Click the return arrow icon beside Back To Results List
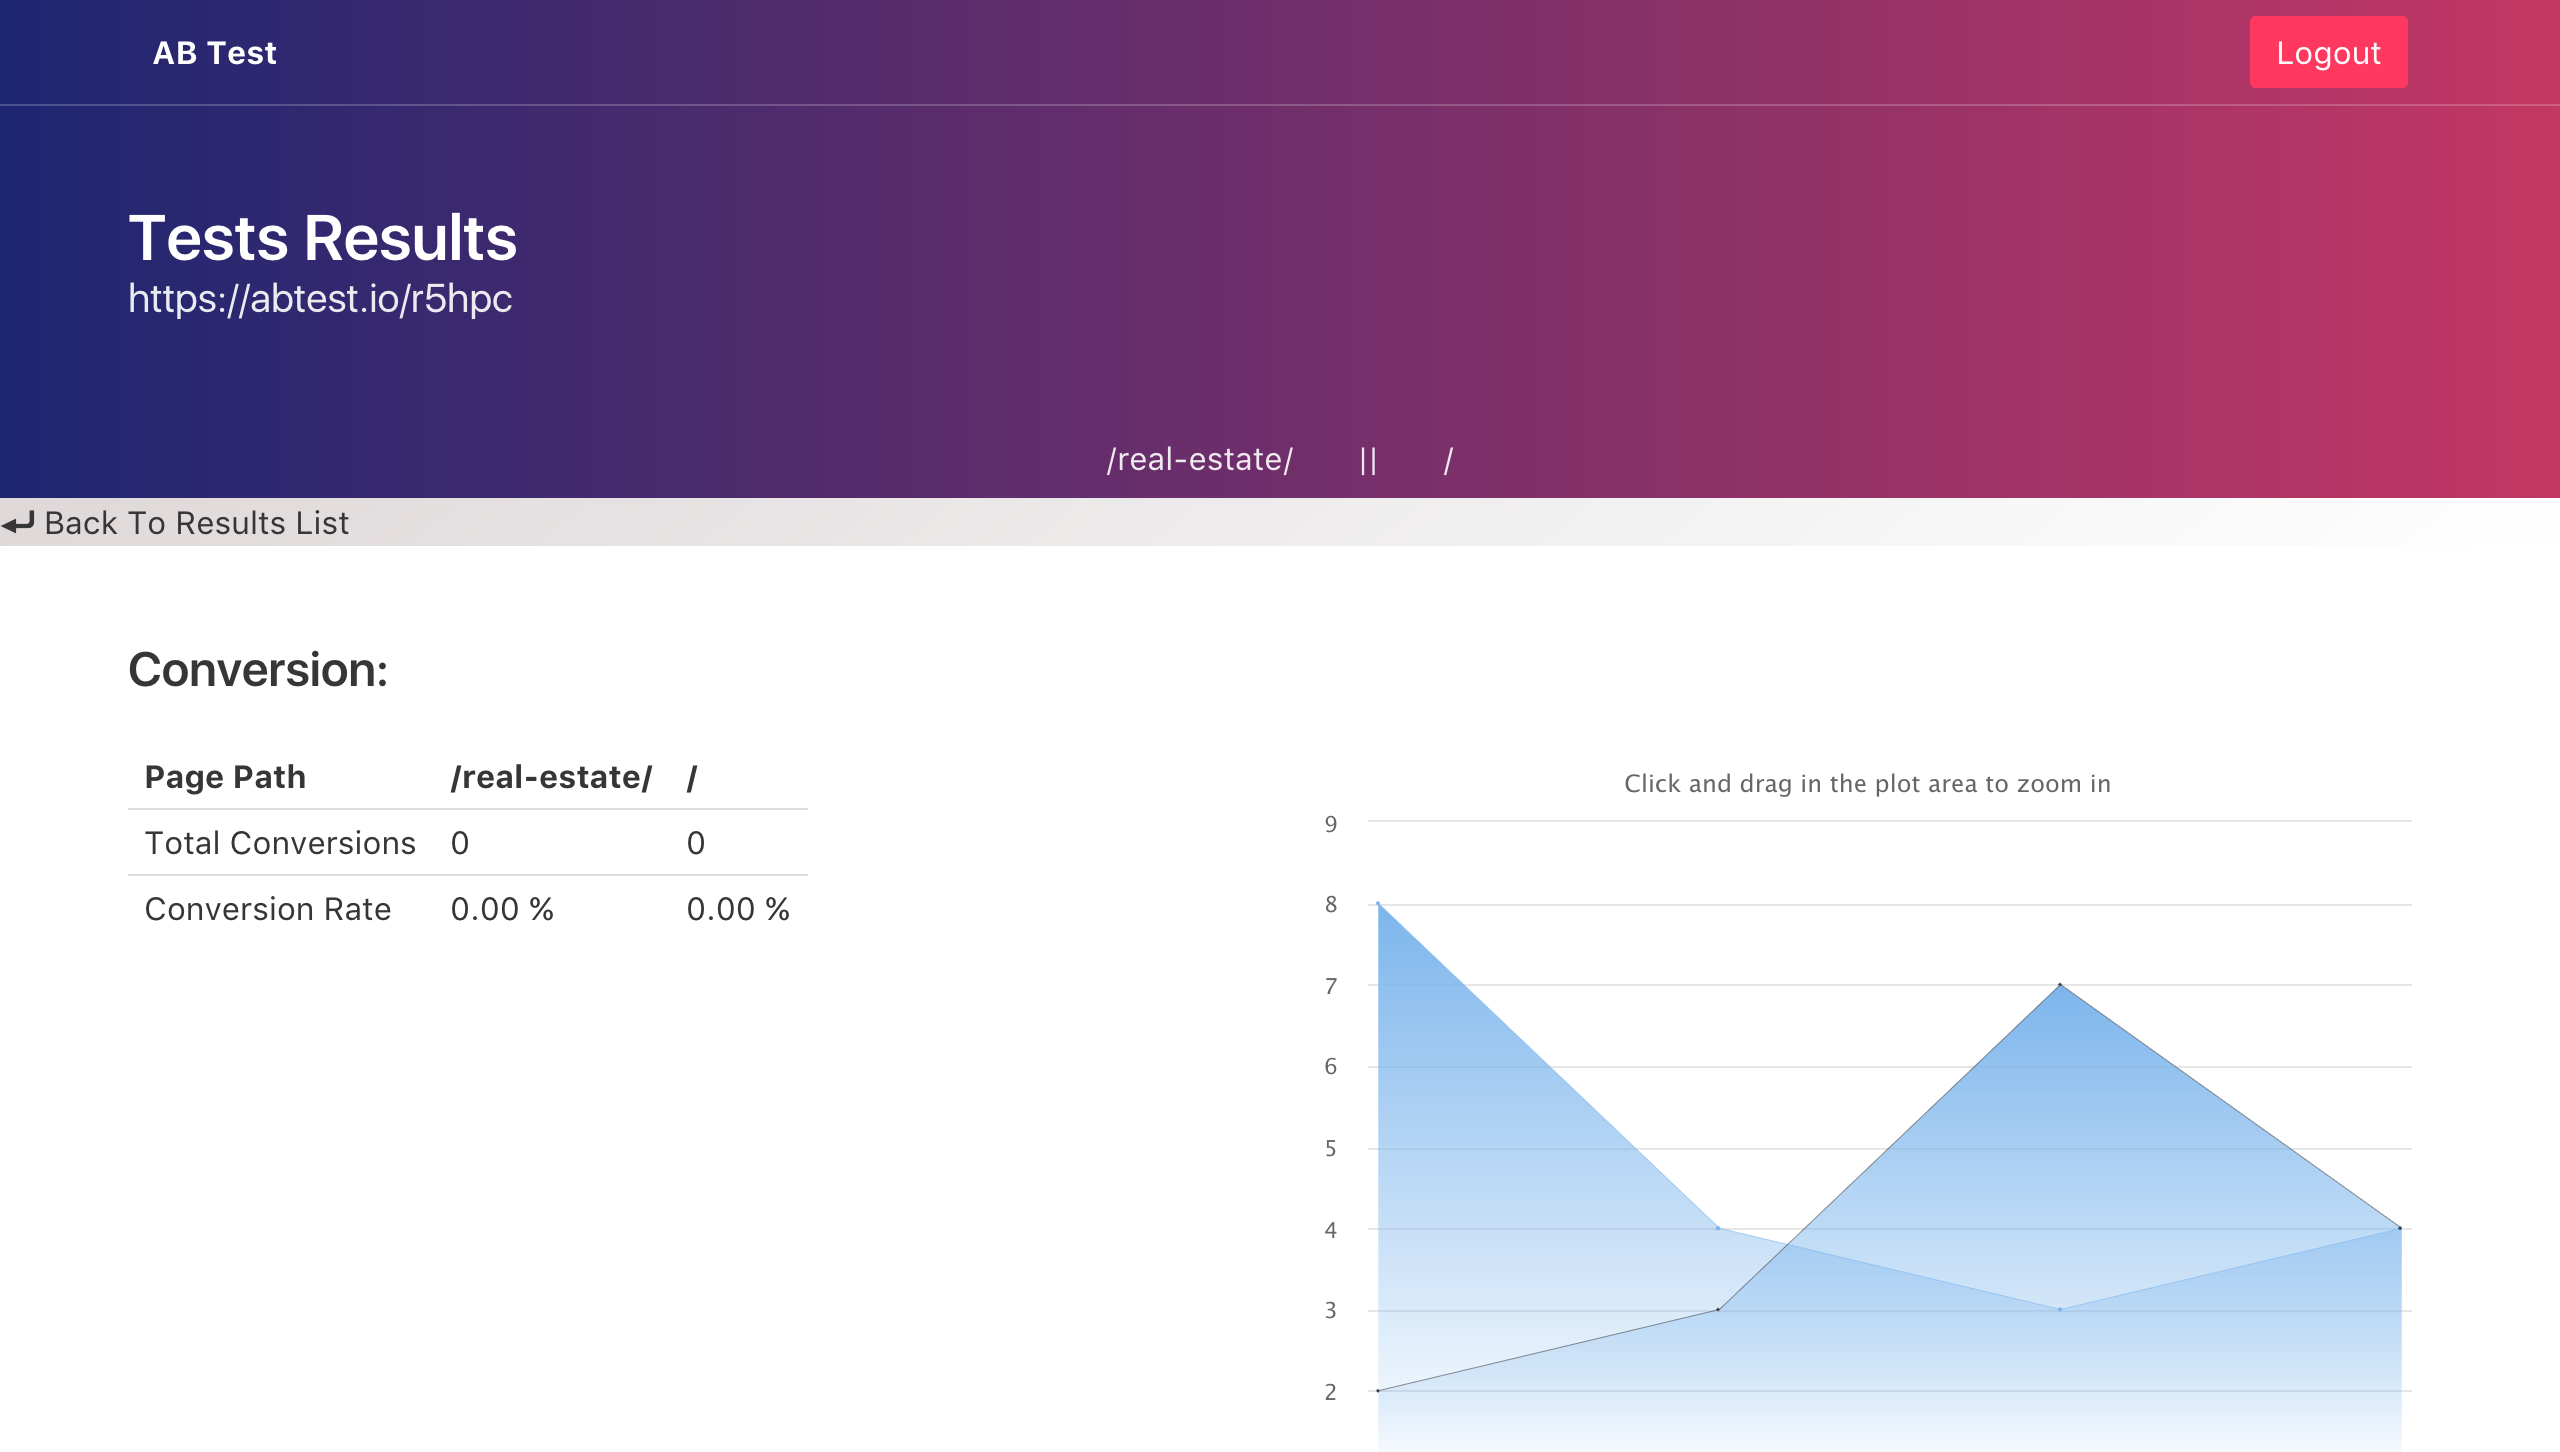 tap(18, 522)
